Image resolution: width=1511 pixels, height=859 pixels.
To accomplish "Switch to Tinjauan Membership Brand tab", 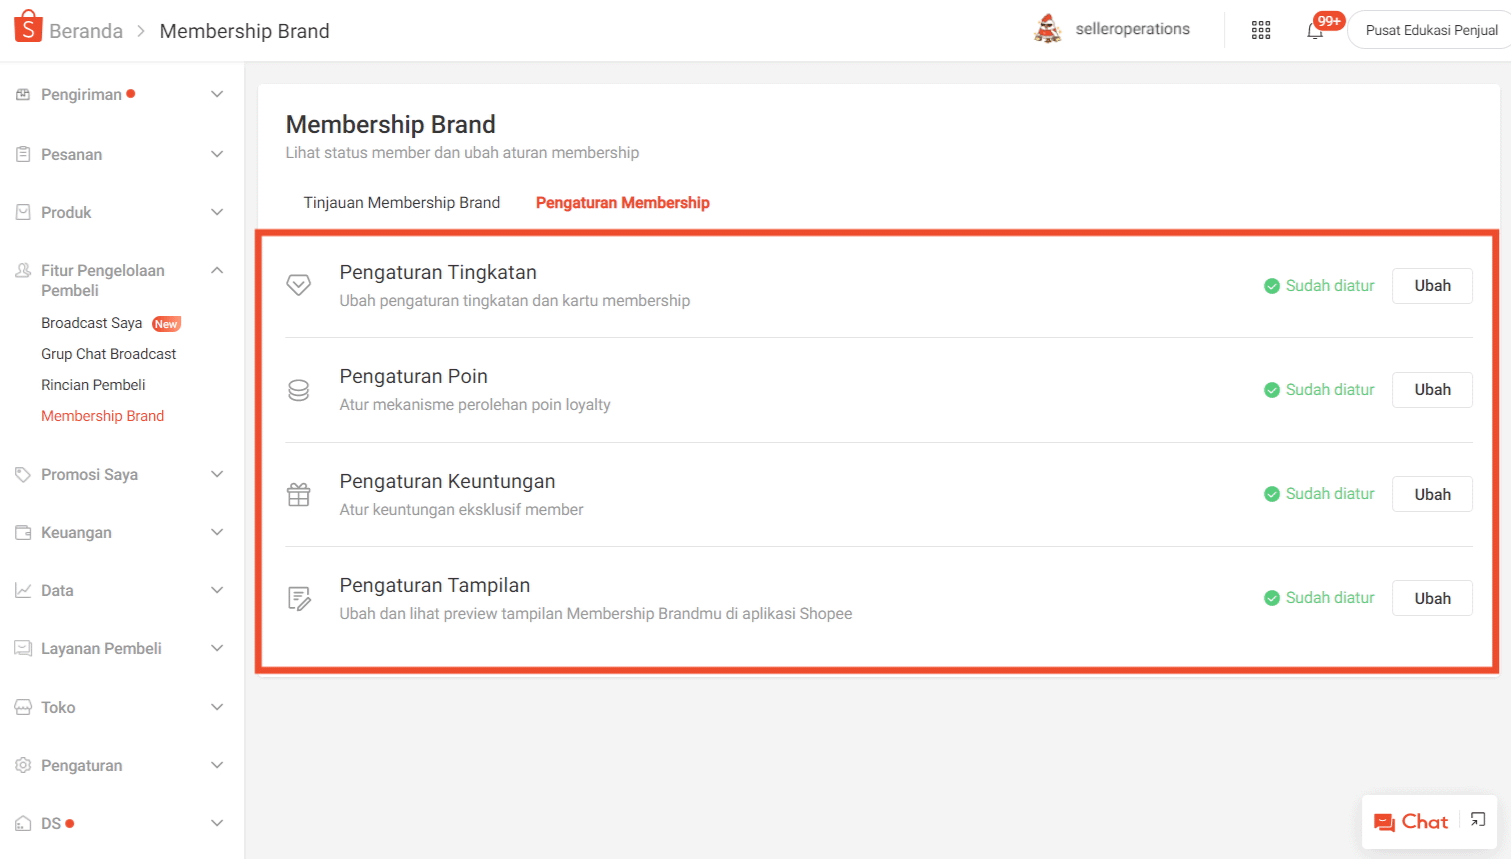I will 402,202.
